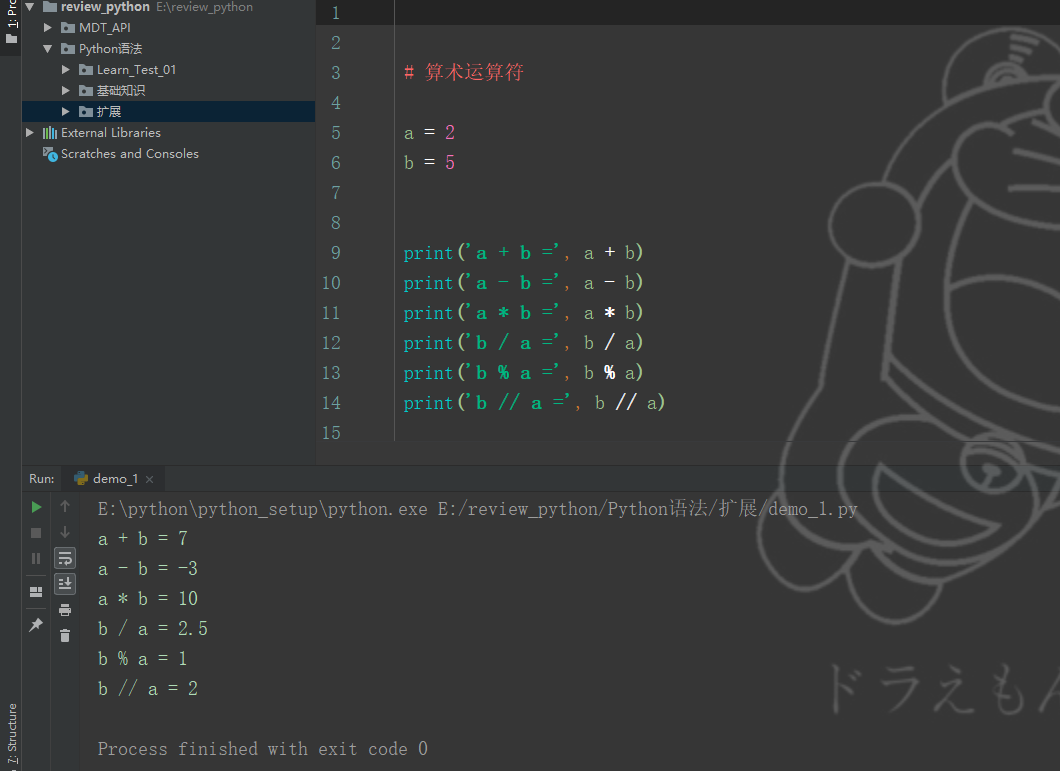Click the print('b // a =') code line
Screen dimensions: 1060x771
(x=534, y=403)
